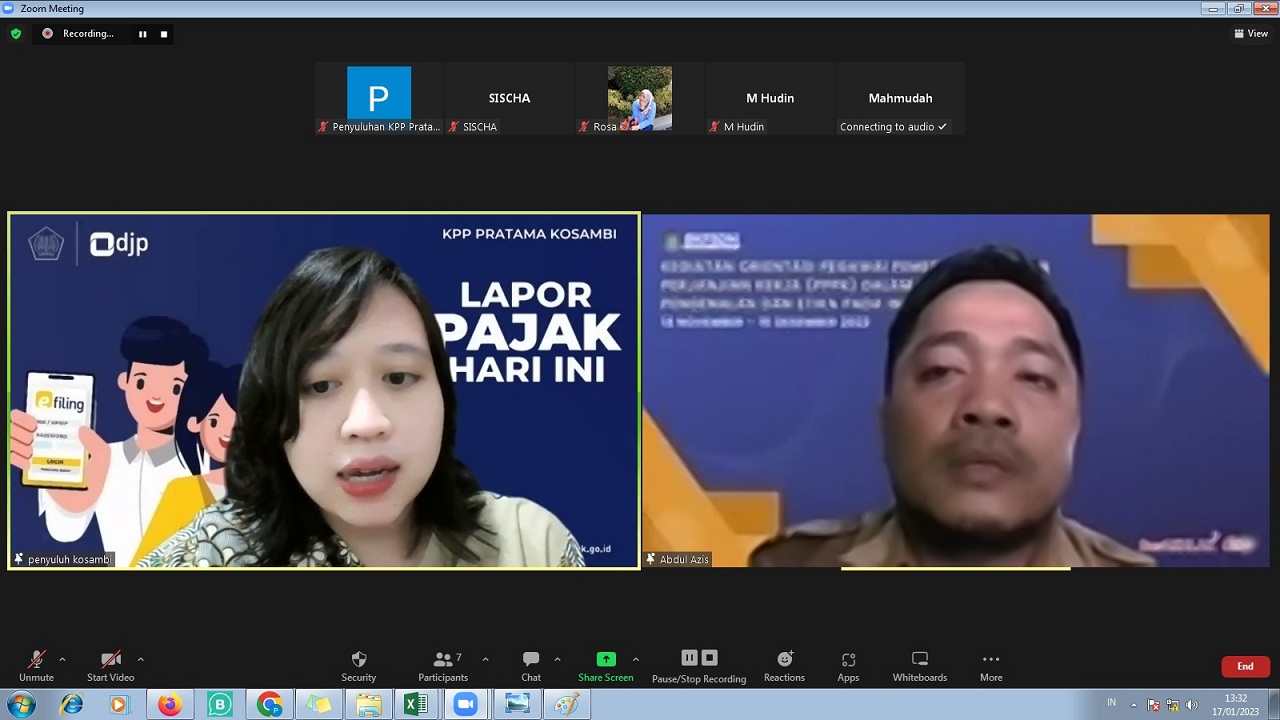Open the More menu in the toolbar

(991, 665)
